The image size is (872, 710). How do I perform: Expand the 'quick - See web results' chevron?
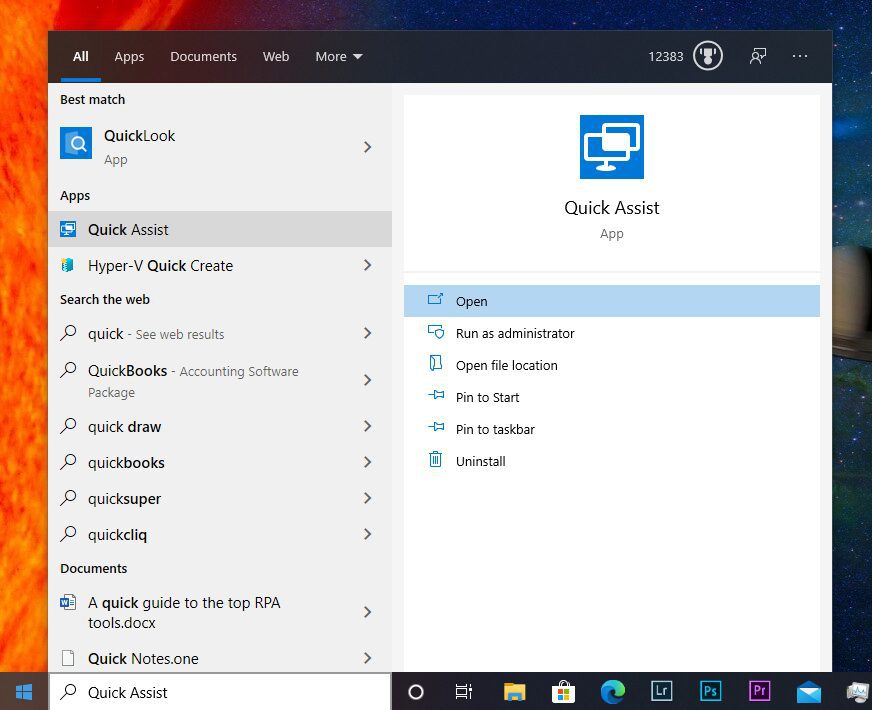click(x=367, y=333)
